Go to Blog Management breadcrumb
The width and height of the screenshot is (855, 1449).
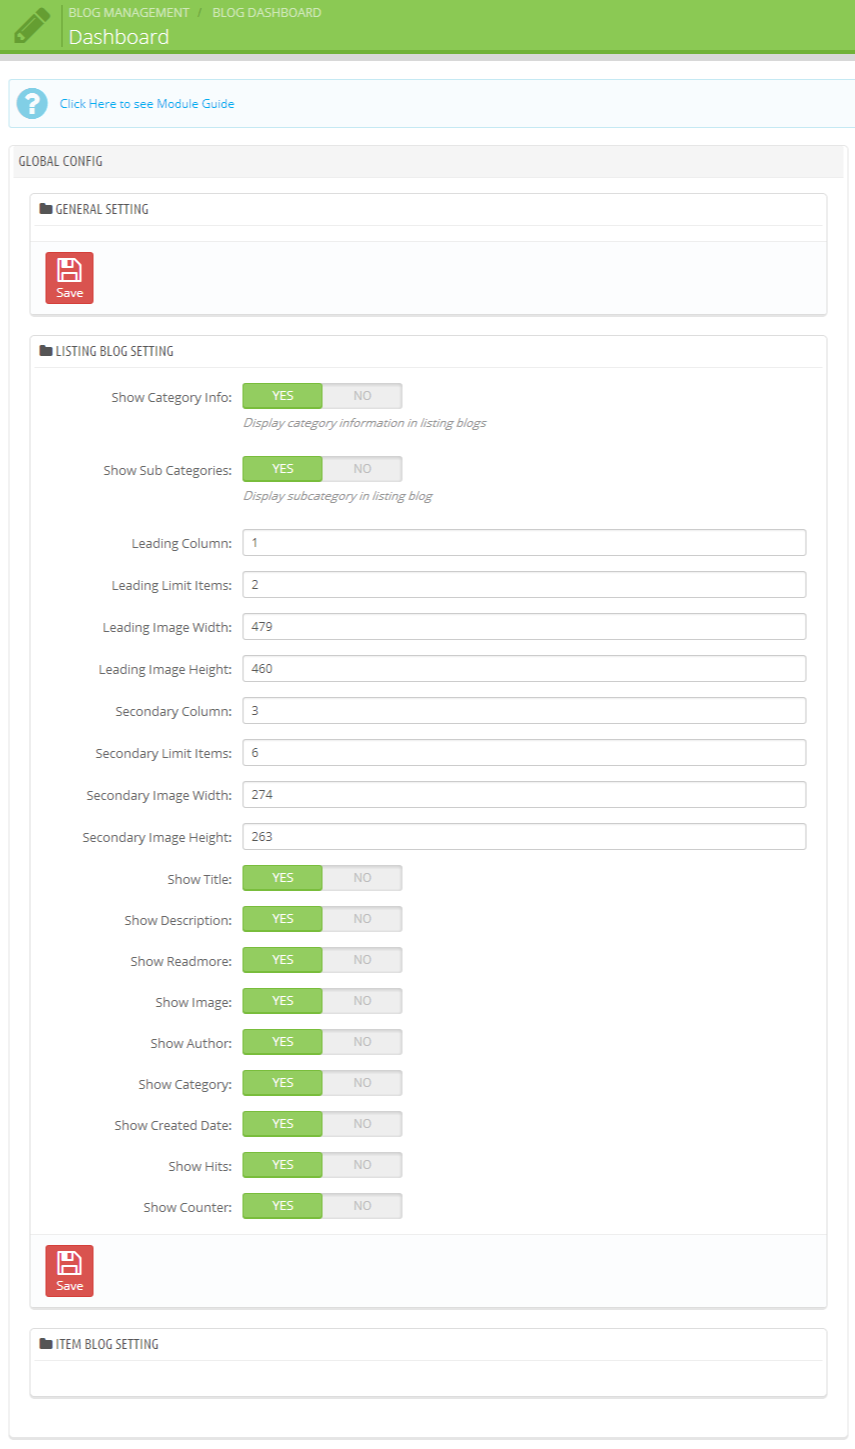tap(129, 13)
